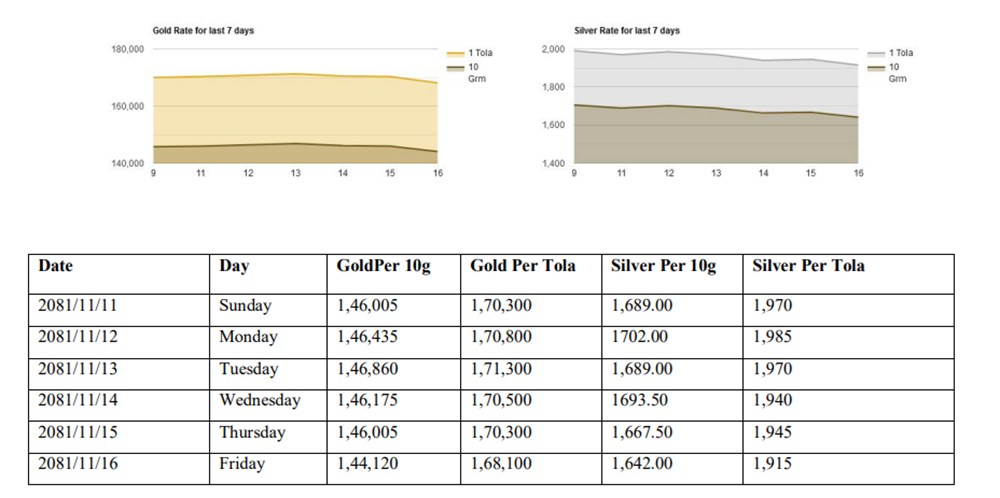
Task: Click the 1,46,860 gold price cell
Action: click(x=367, y=369)
